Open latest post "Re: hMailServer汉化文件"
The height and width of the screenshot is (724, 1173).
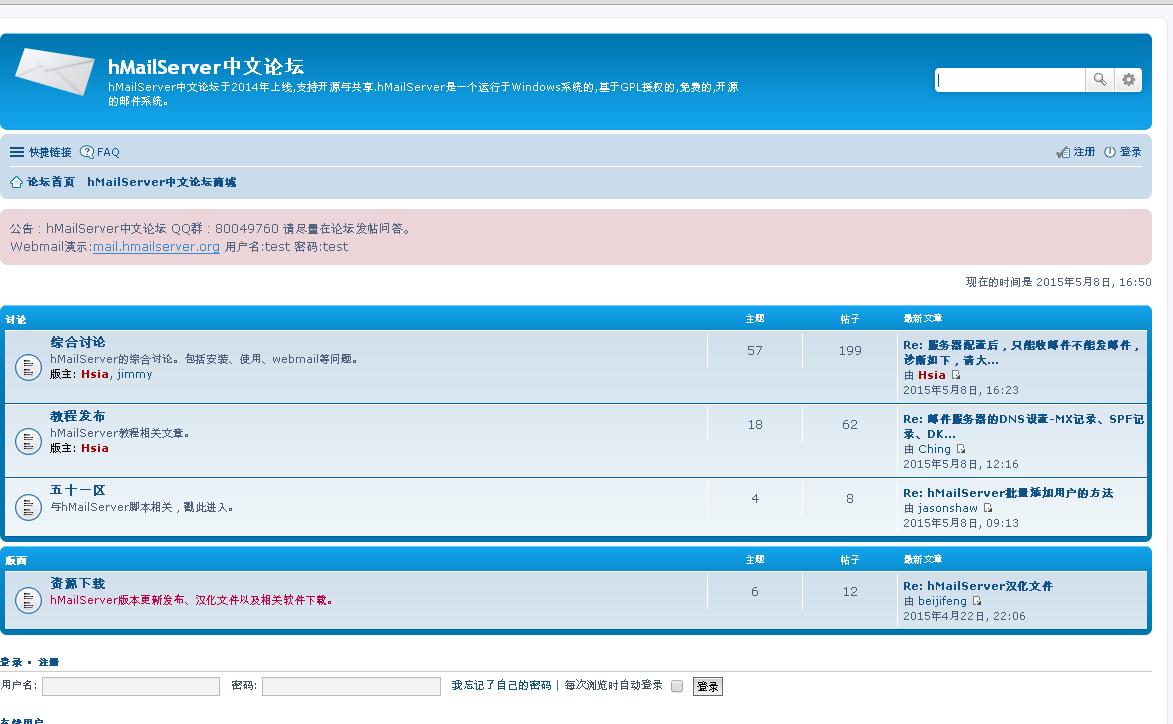point(978,586)
